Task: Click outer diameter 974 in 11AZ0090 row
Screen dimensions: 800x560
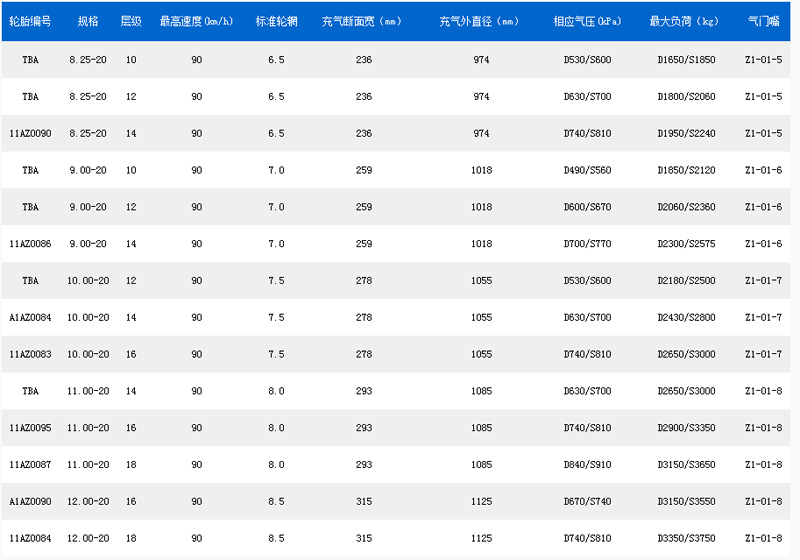Action: pyautogui.click(x=481, y=134)
